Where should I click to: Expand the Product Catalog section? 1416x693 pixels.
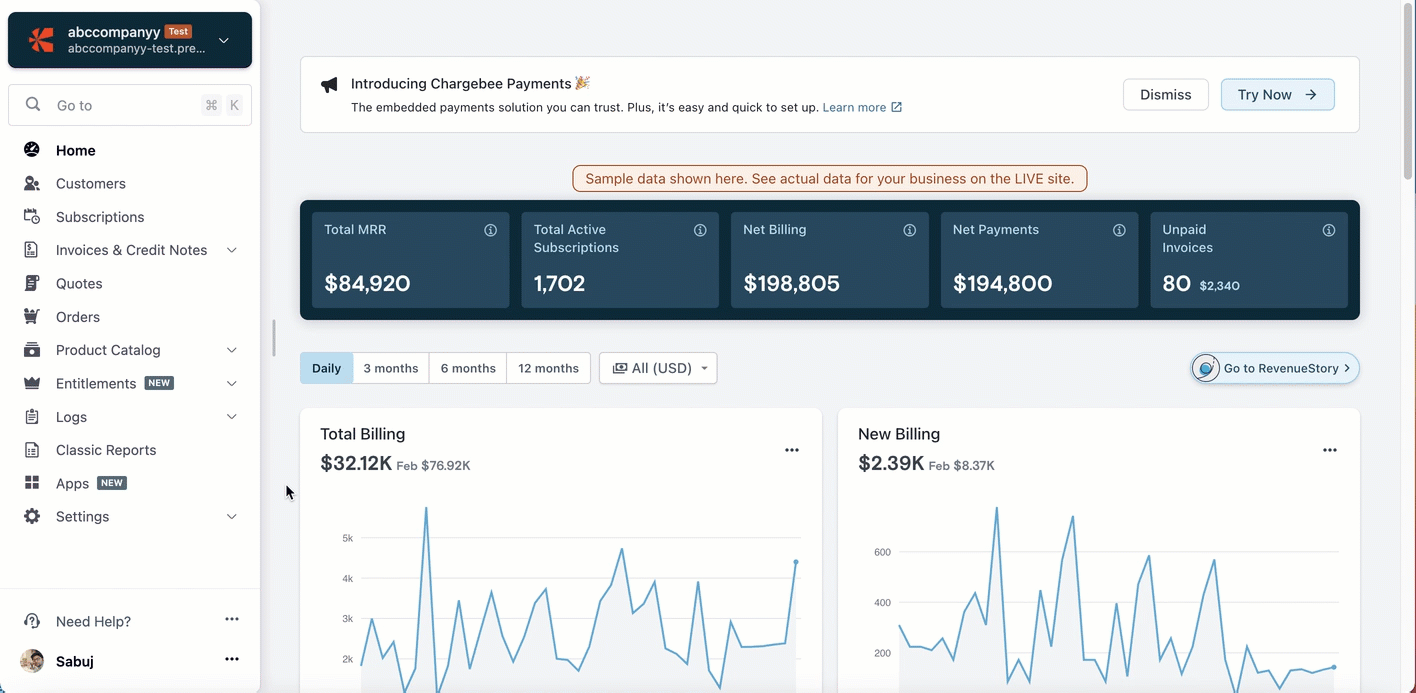pos(232,350)
